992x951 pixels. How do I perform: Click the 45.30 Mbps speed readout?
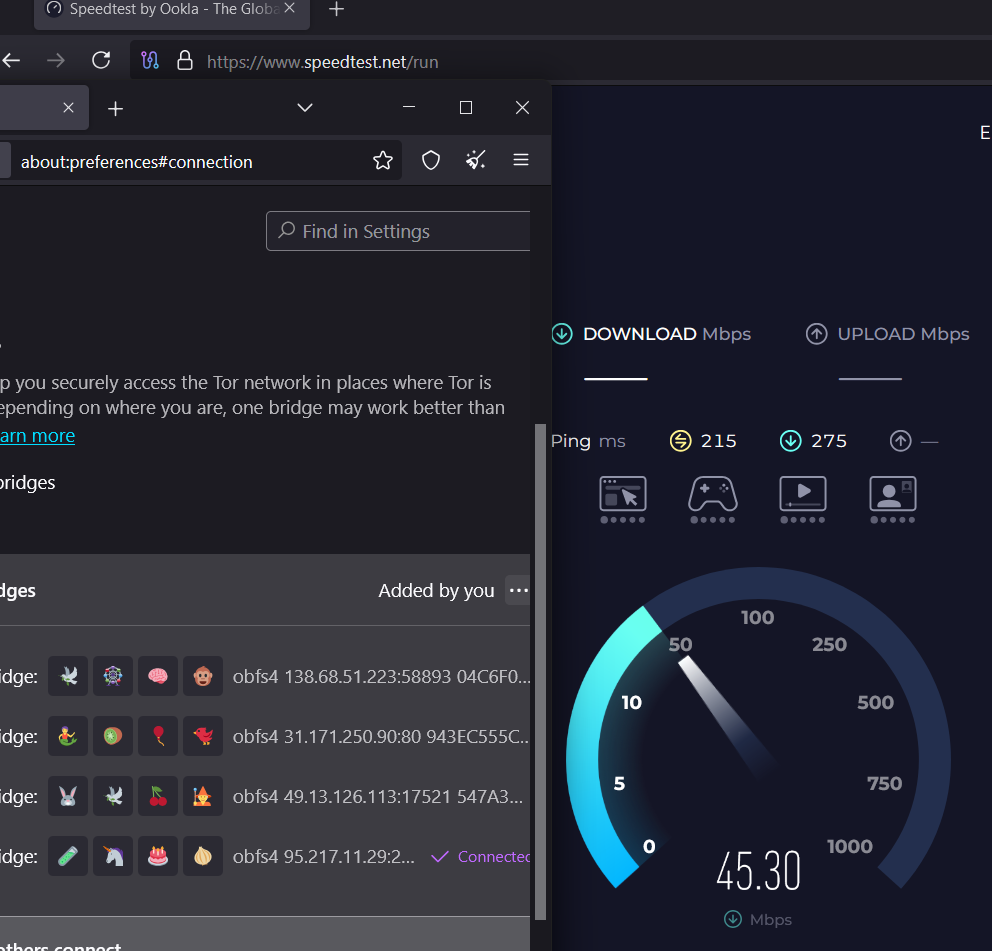click(759, 871)
